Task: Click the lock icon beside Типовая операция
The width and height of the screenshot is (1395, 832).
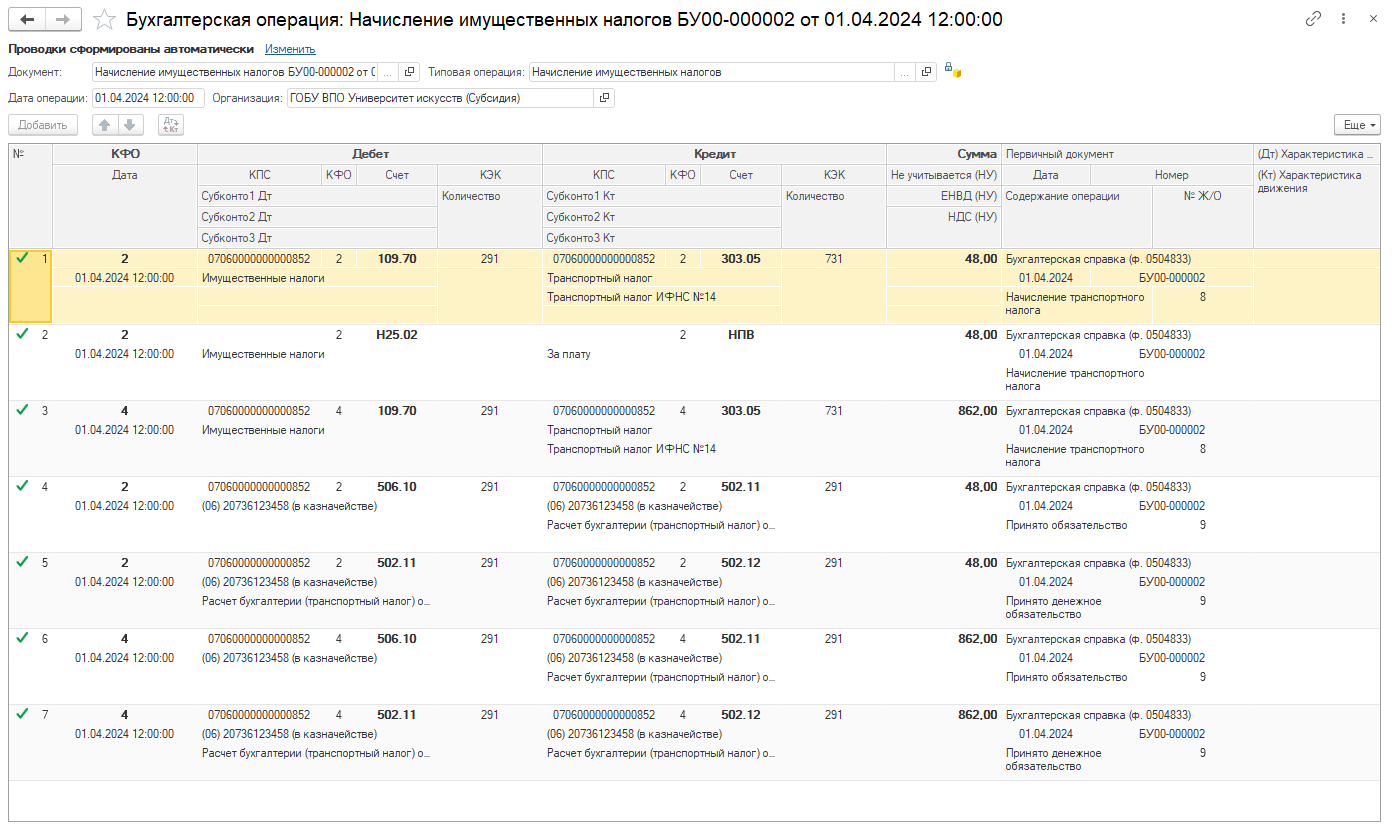Action: click(x=952, y=71)
